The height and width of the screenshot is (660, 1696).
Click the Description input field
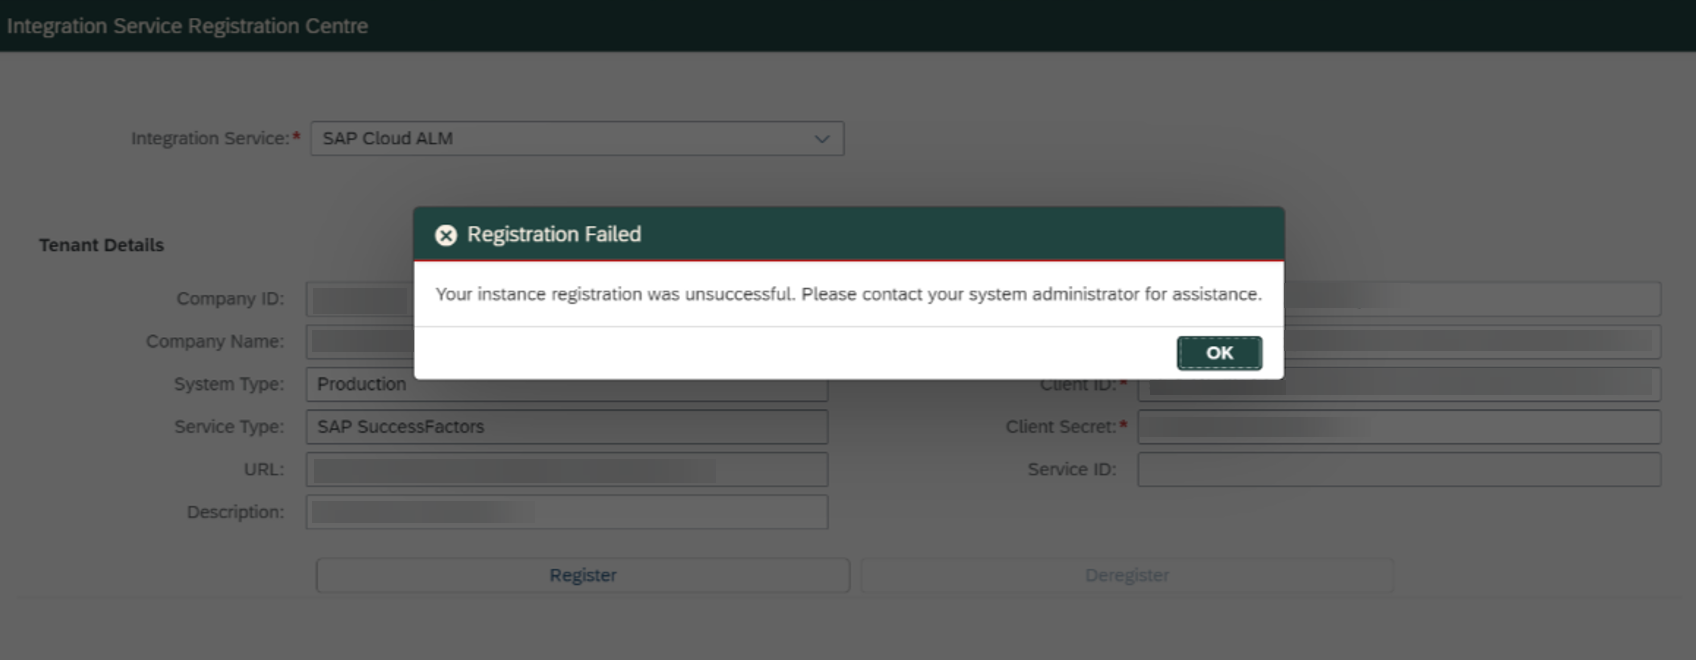pyautogui.click(x=567, y=512)
